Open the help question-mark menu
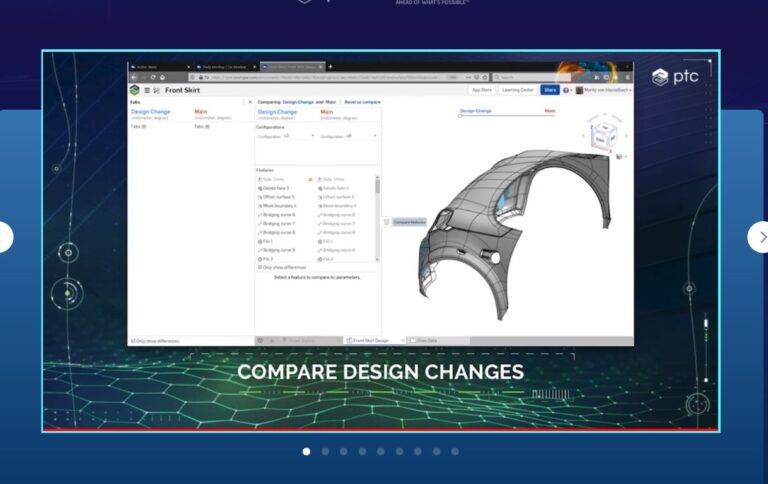 tap(567, 90)
